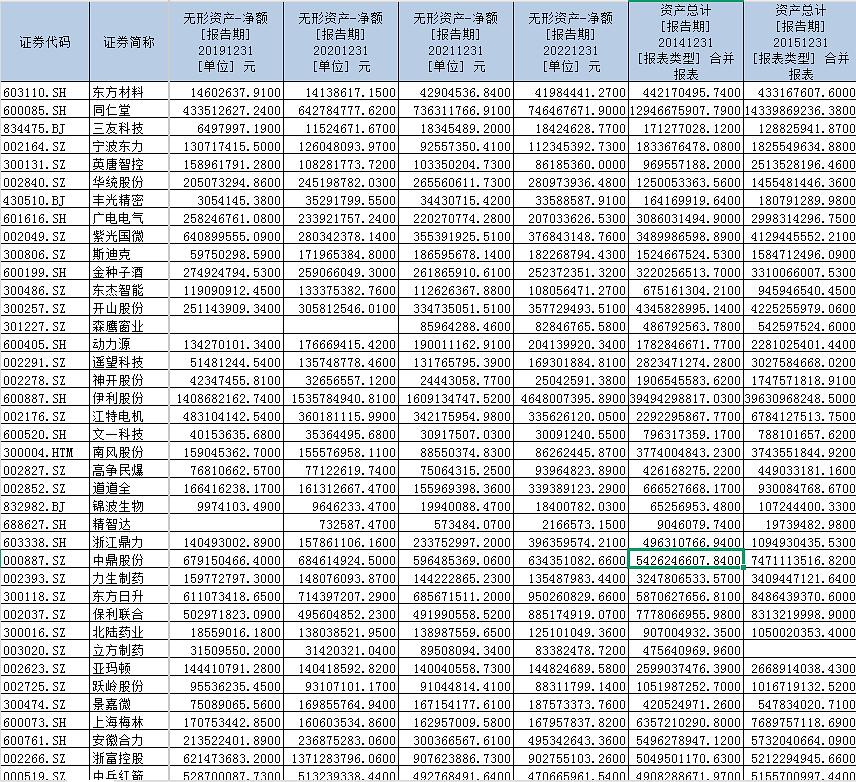Screen dimensions: 856x782
Task: Select cell with code 000887.SZ
Action: (x=45, y=560)
